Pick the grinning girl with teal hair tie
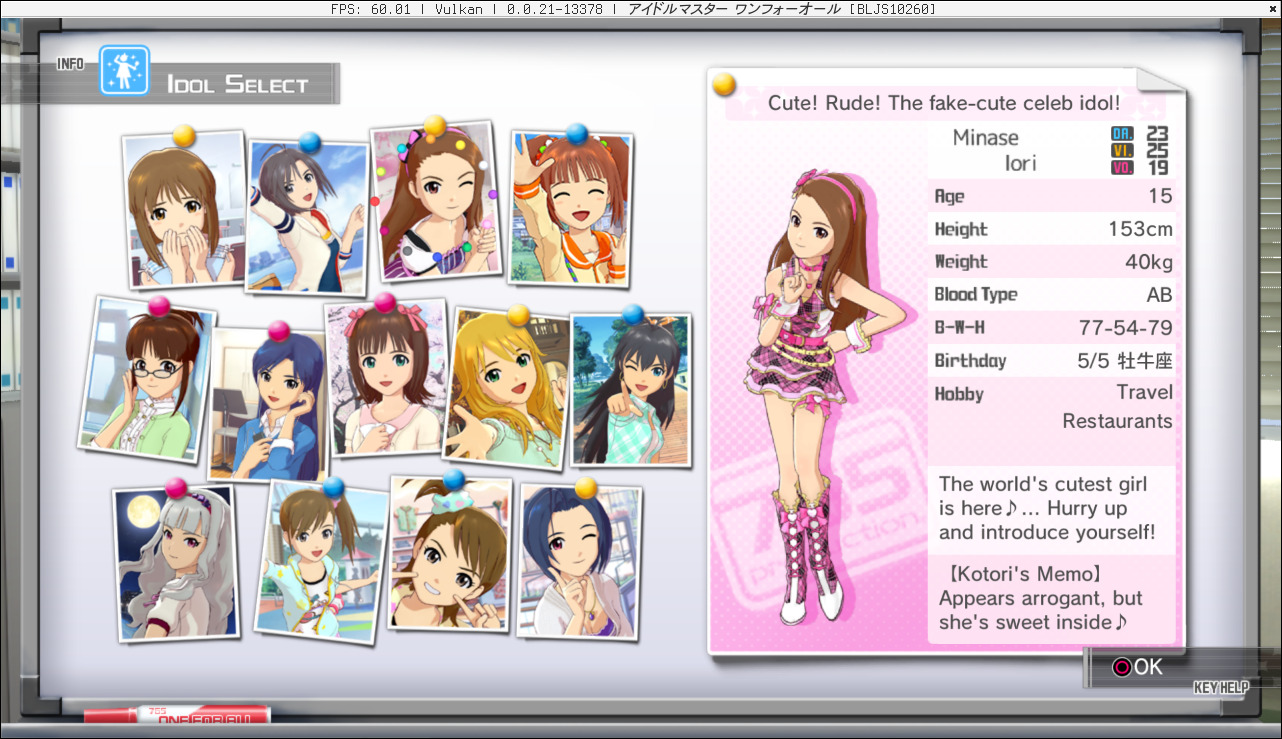The height and width of the screenshot is (739, 1282). tap(451, 553)
